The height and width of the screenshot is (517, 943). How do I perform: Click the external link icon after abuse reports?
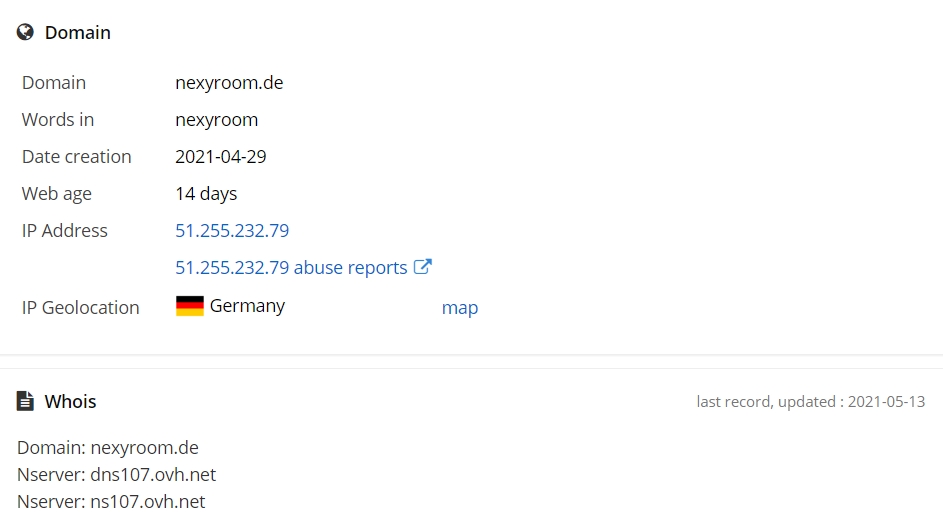(x=423, y=267)
